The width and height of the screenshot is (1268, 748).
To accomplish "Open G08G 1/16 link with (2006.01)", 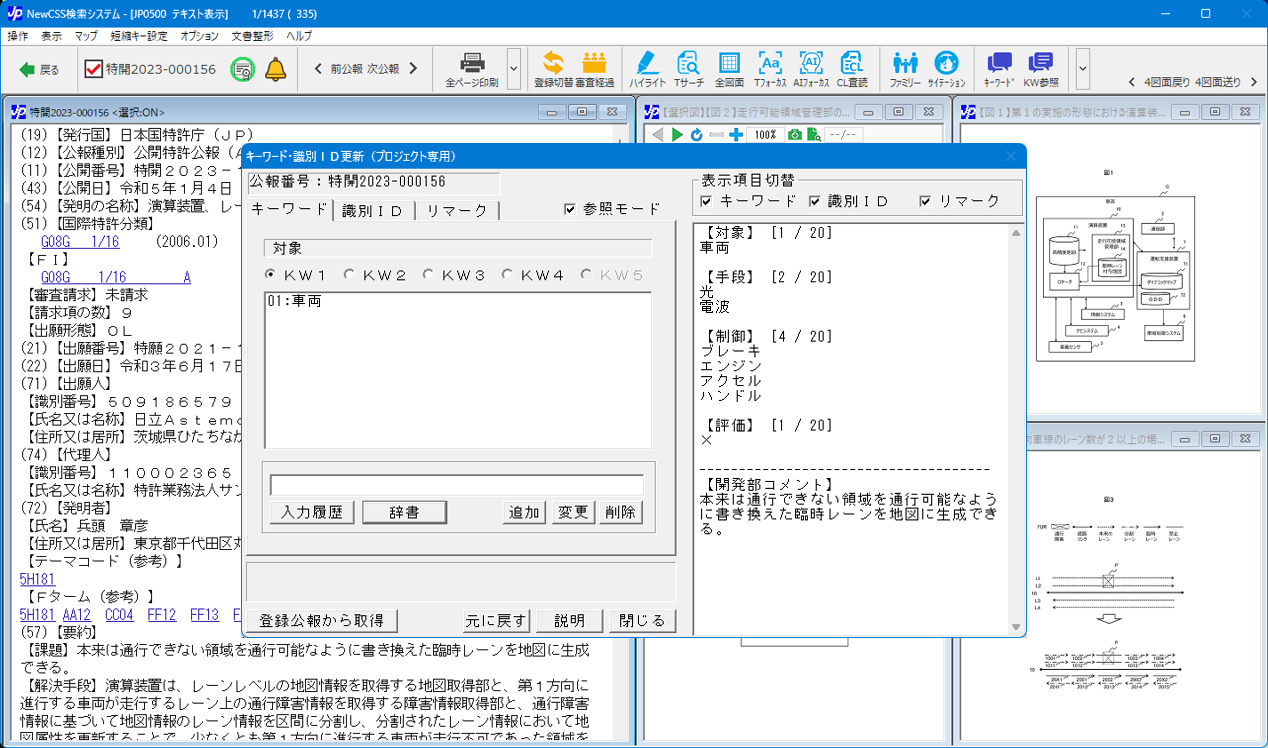I will click(x=80, y=242).
